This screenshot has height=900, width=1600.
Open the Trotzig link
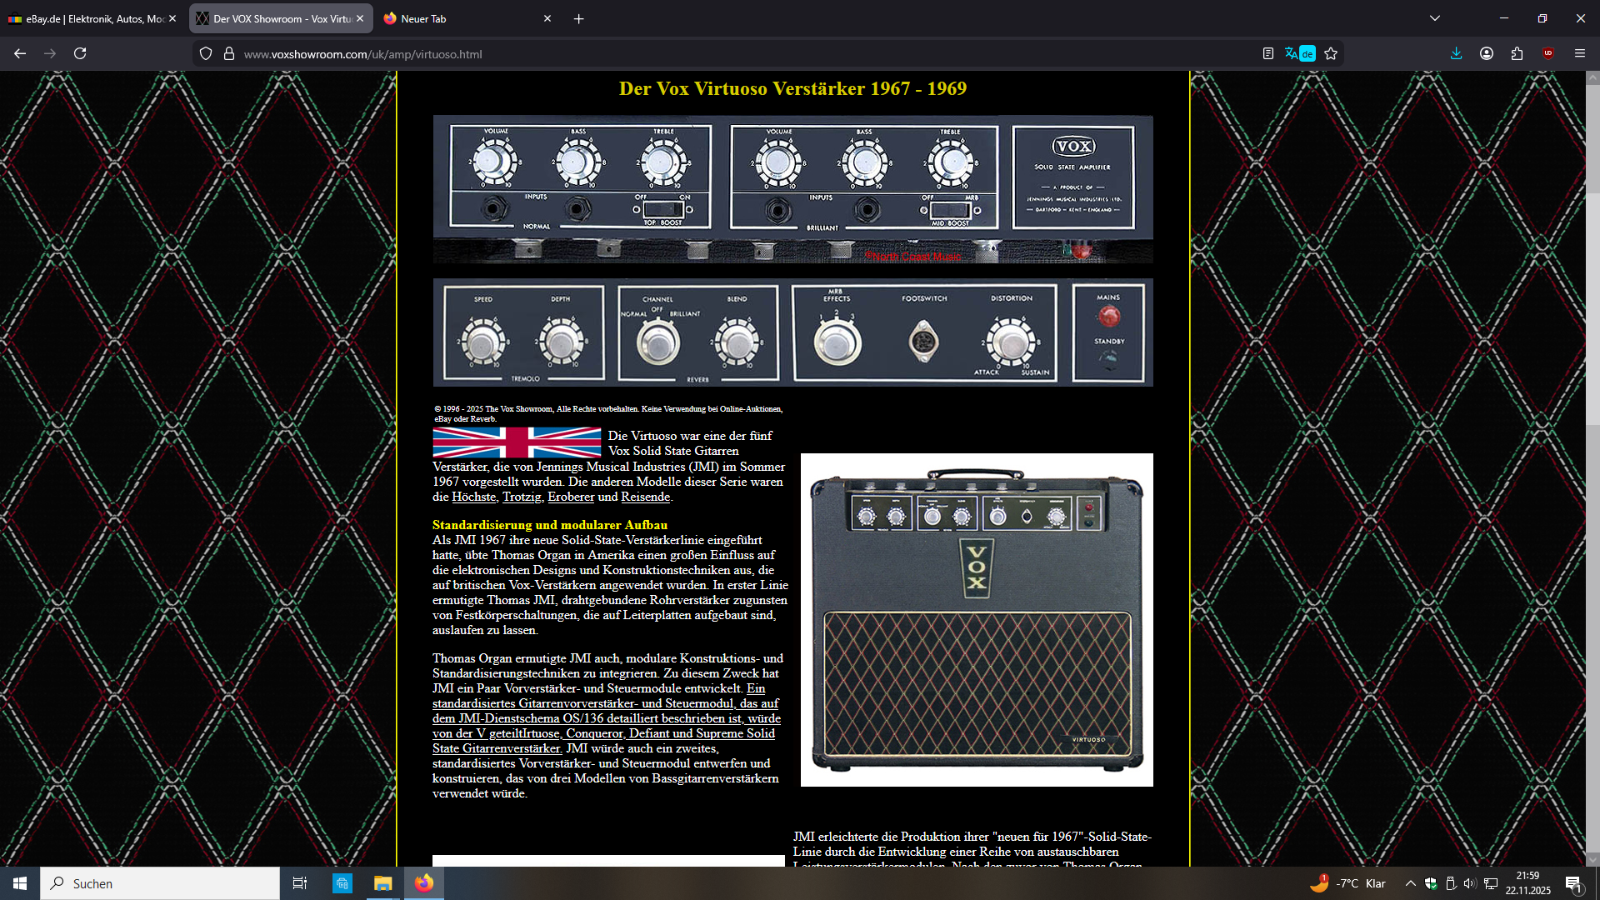522,497
